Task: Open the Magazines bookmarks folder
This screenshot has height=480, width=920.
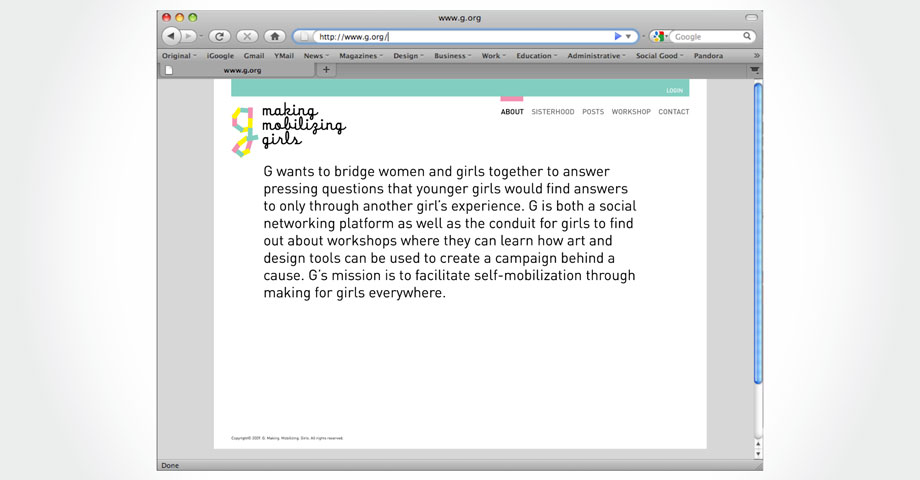Action: click(361, 56)
